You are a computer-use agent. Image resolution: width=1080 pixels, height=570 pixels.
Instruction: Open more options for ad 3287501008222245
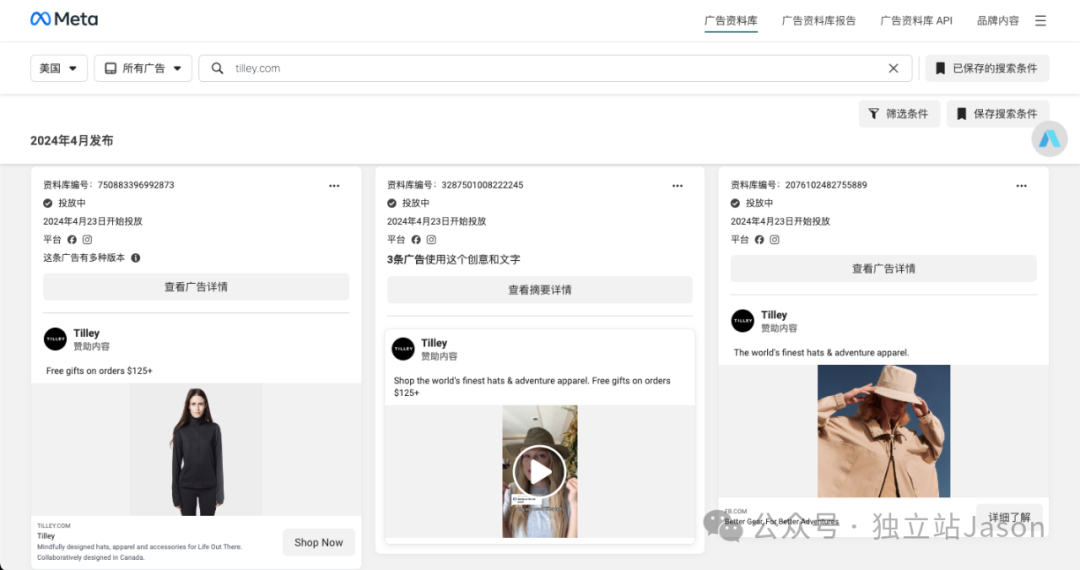[x=678, y=186]
